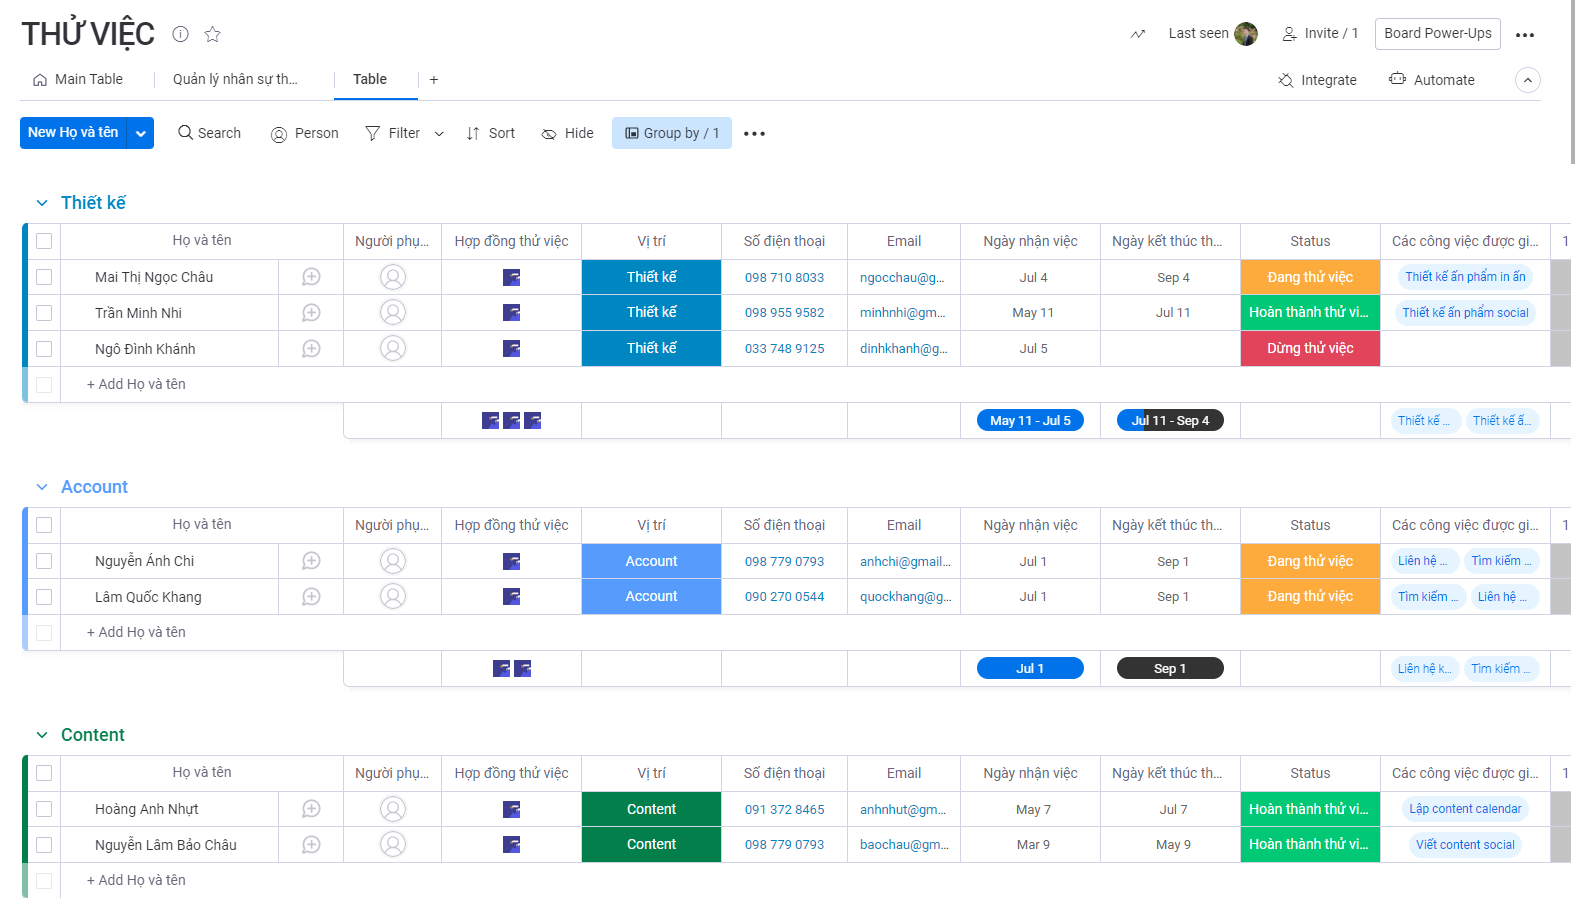
Task: Open board info icon next to title
Action: pos(180,34)
